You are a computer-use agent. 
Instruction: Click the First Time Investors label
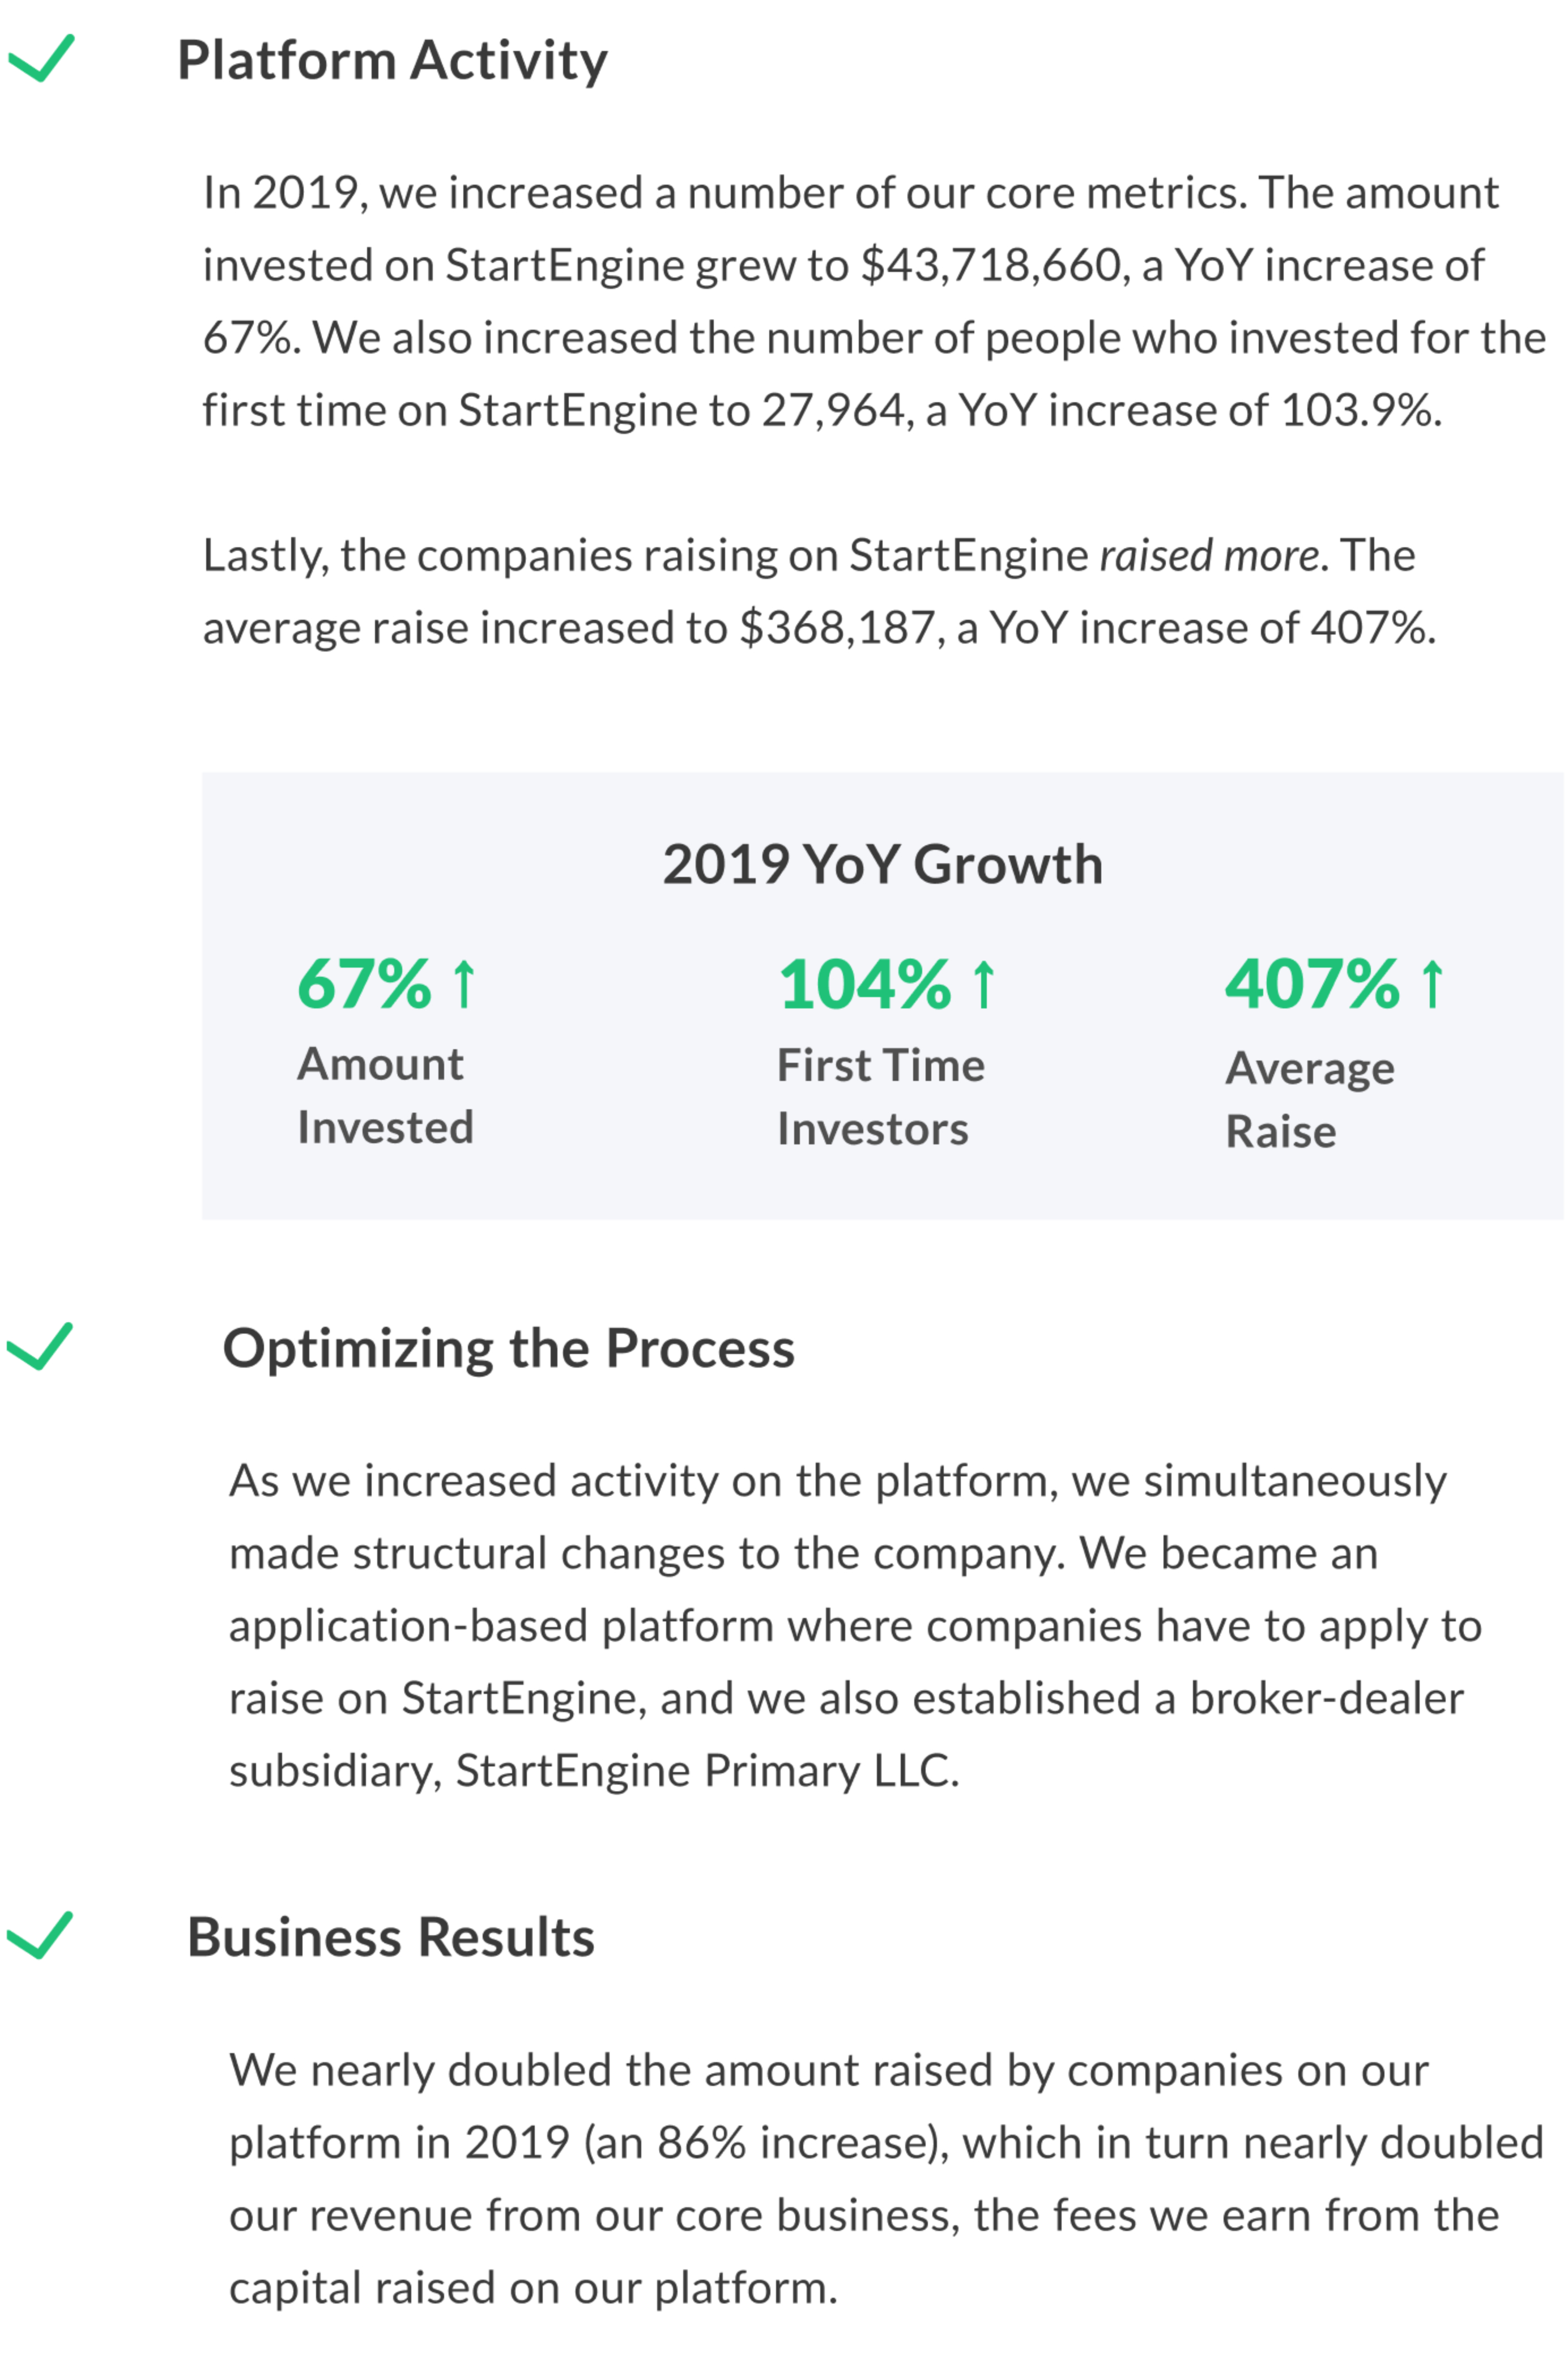pos(880,1097)
